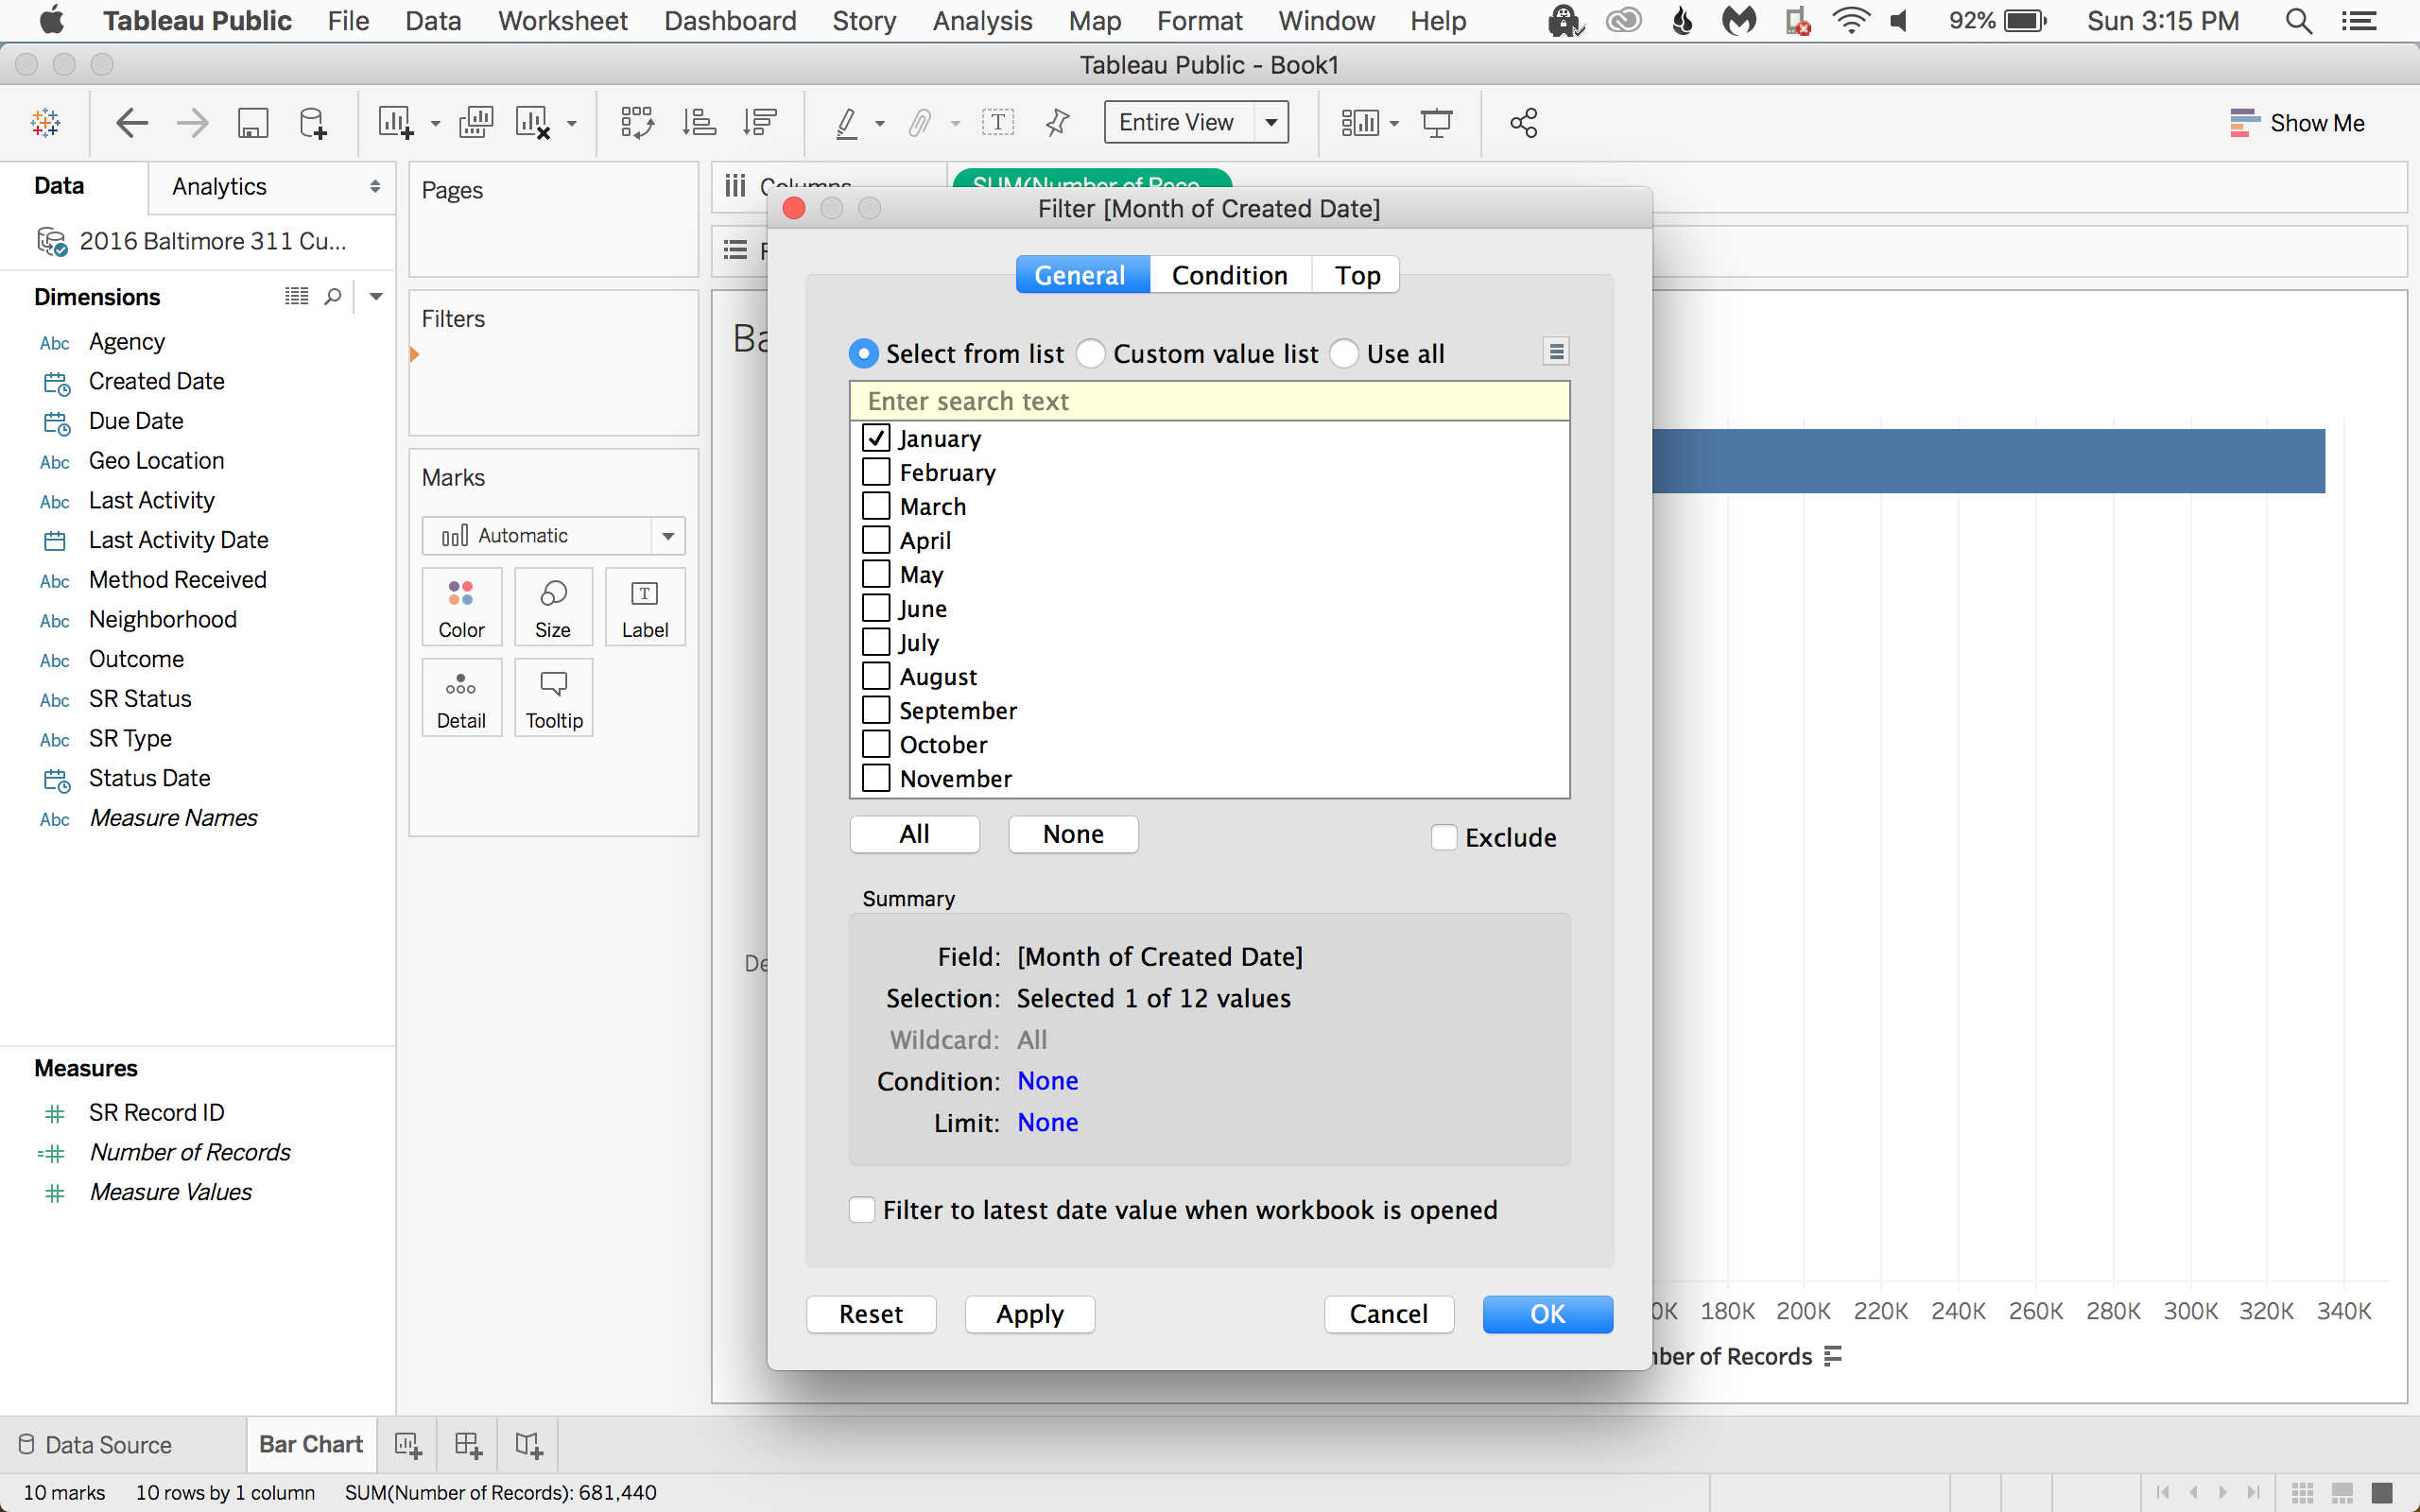Switch to the Analytics tab
Viewport: 2420px width, 1512px height.
pos(219,187)
